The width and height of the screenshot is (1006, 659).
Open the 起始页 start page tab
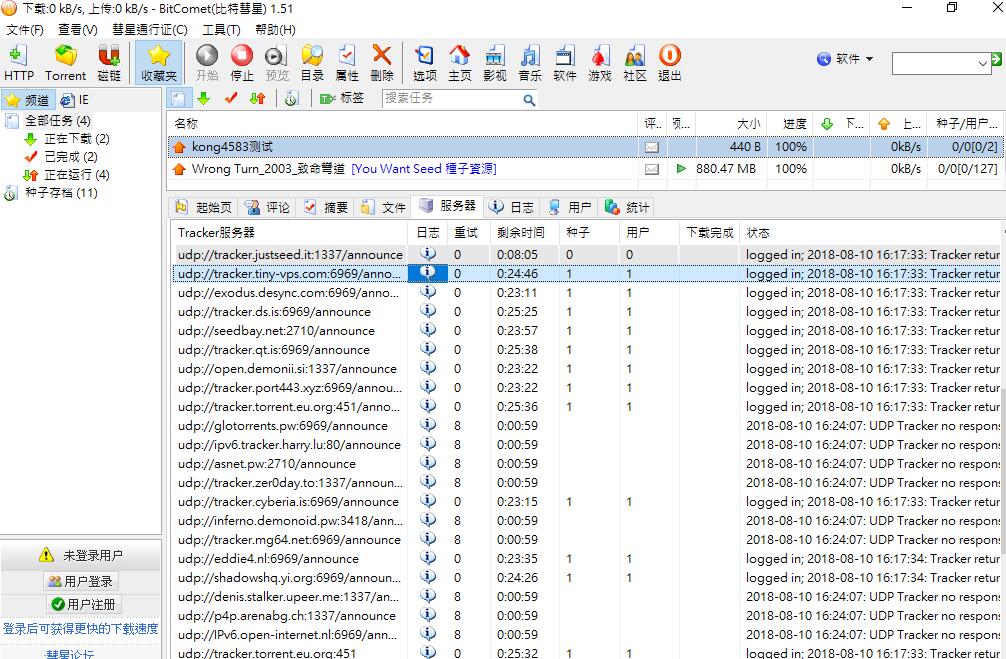(x=204, y=207)
